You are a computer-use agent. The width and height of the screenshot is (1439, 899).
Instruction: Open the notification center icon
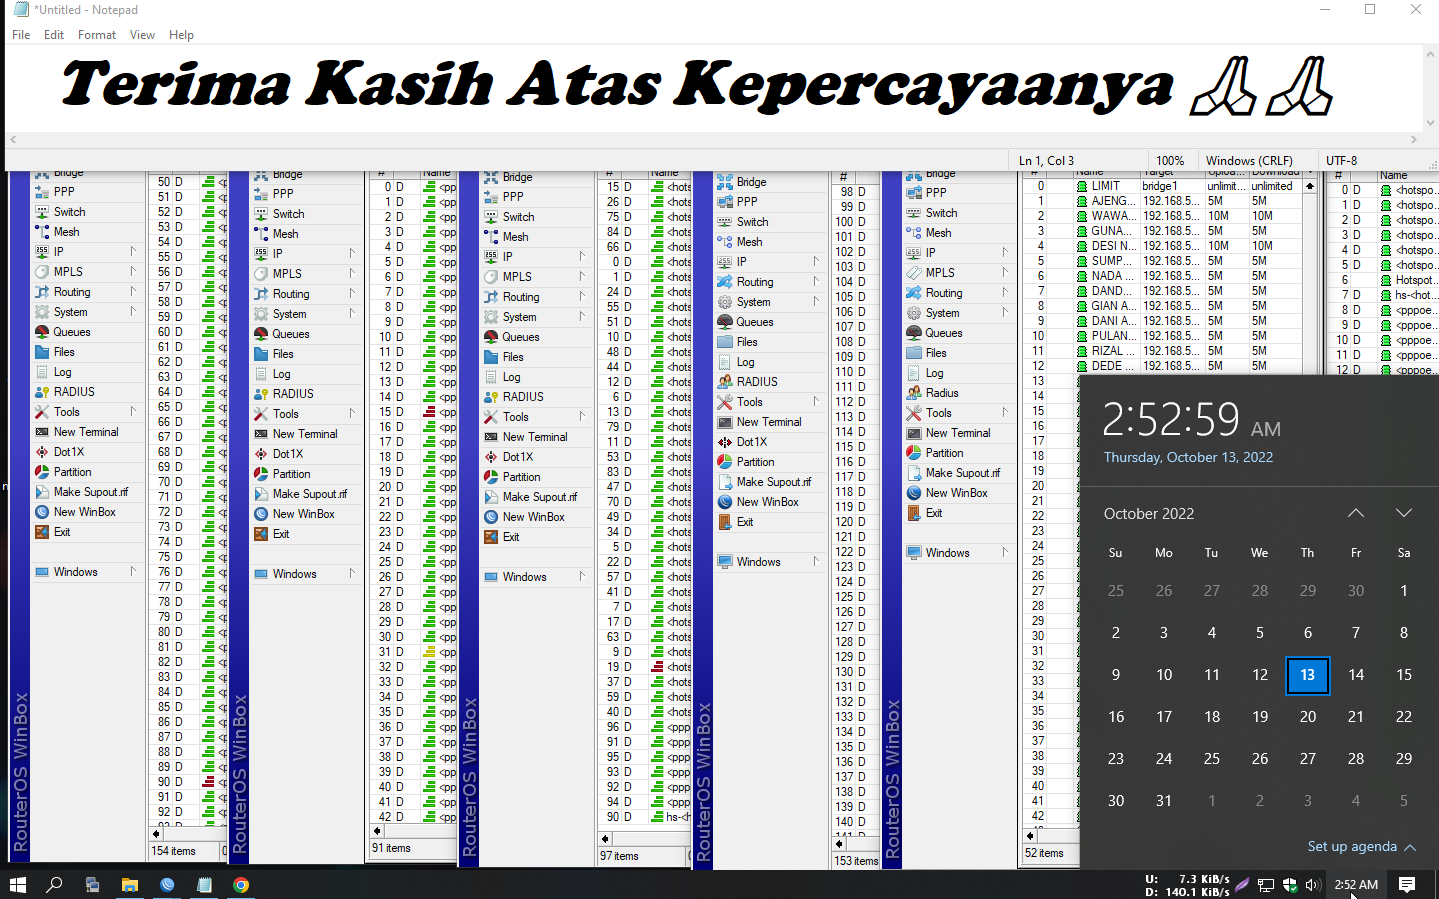1407,885
